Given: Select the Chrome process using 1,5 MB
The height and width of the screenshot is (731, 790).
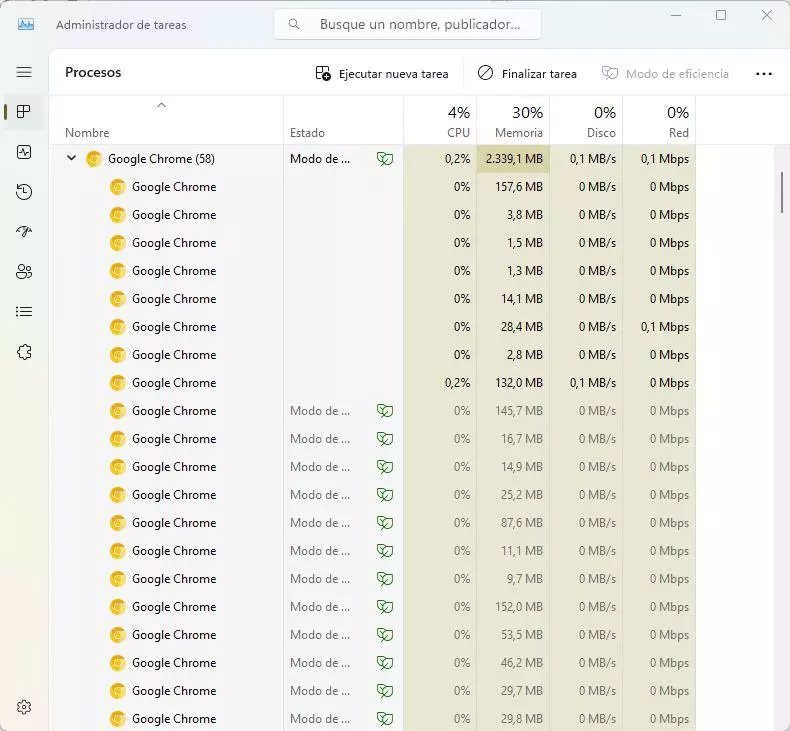Looking at the screenshot, I should coord(373,243).
